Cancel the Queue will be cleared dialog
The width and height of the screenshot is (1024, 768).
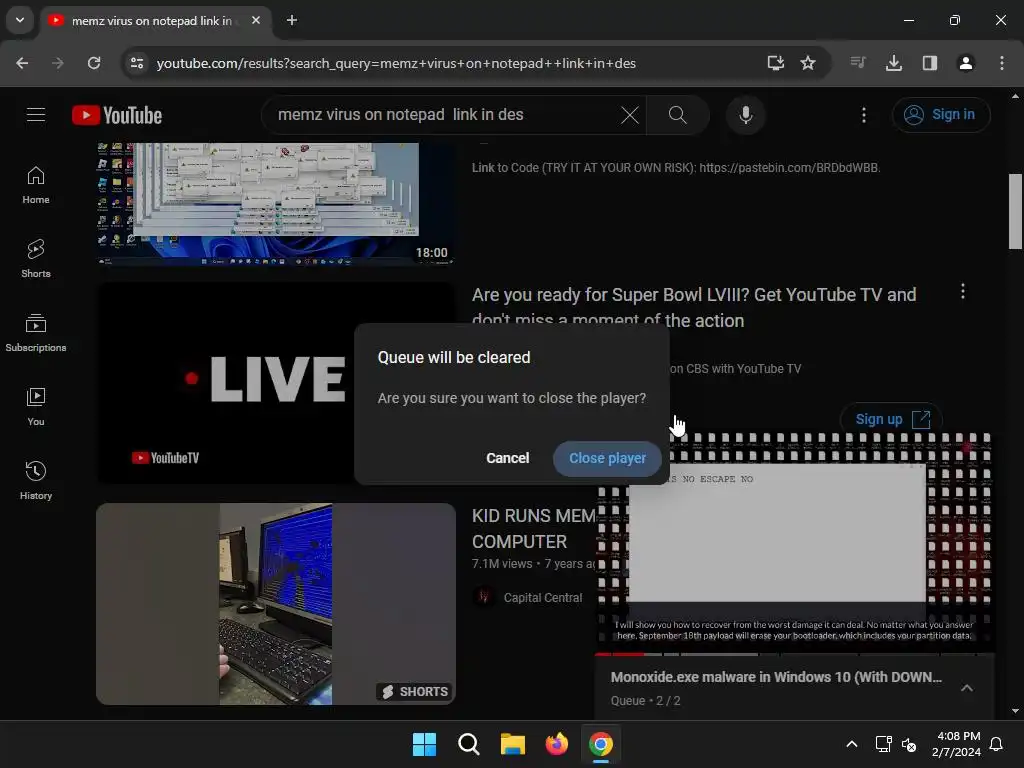coord(507,458)
